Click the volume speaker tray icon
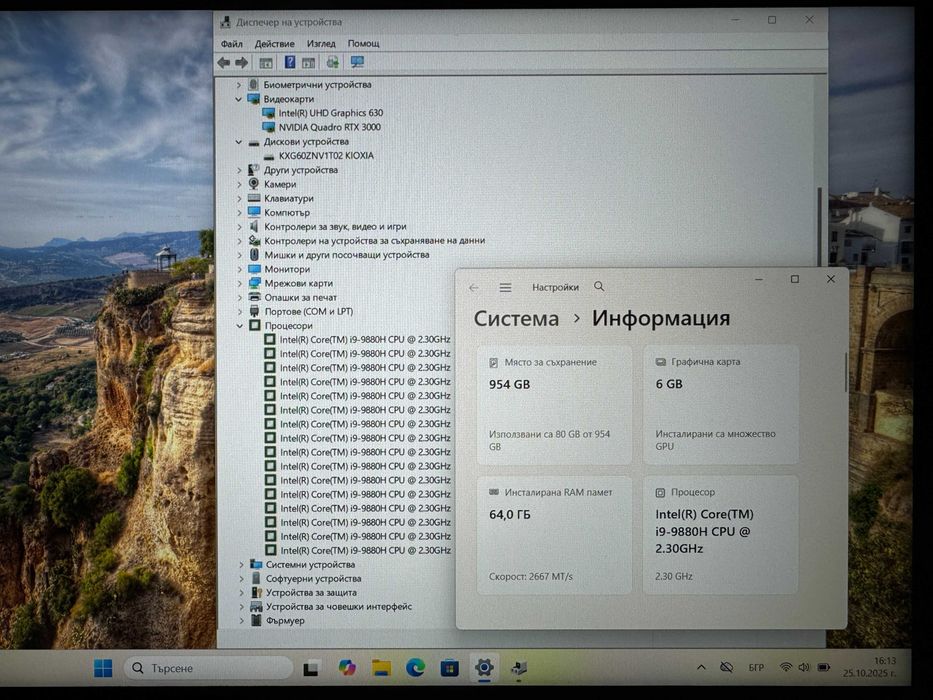Screen dimensions: 933x700 [x=804, y=667]
